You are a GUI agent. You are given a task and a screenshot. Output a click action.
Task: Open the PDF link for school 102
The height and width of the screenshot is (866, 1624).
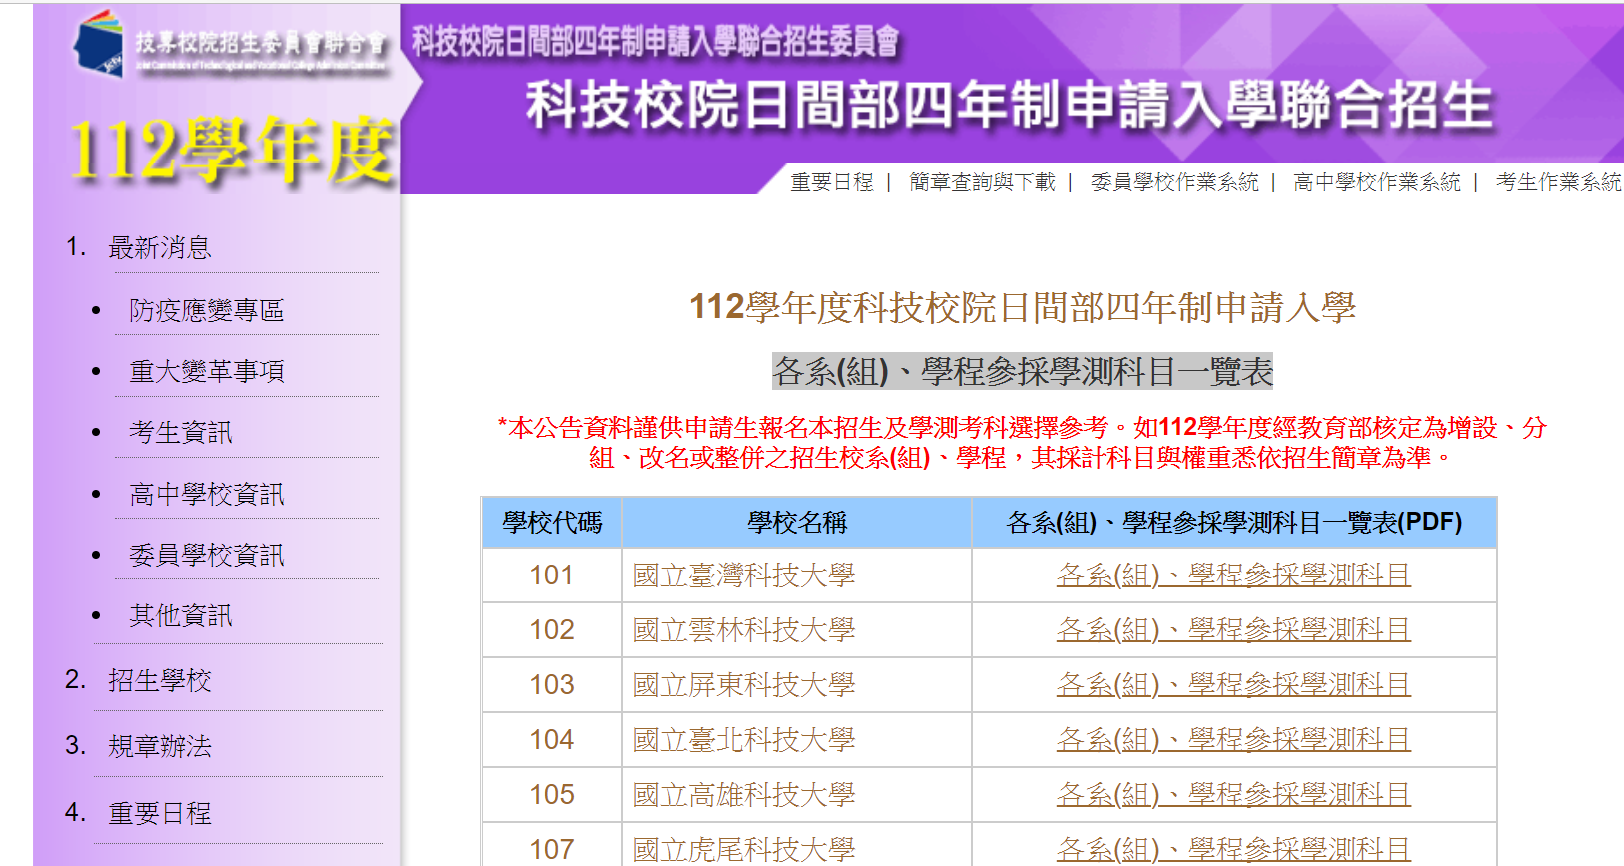(1234, 630)
